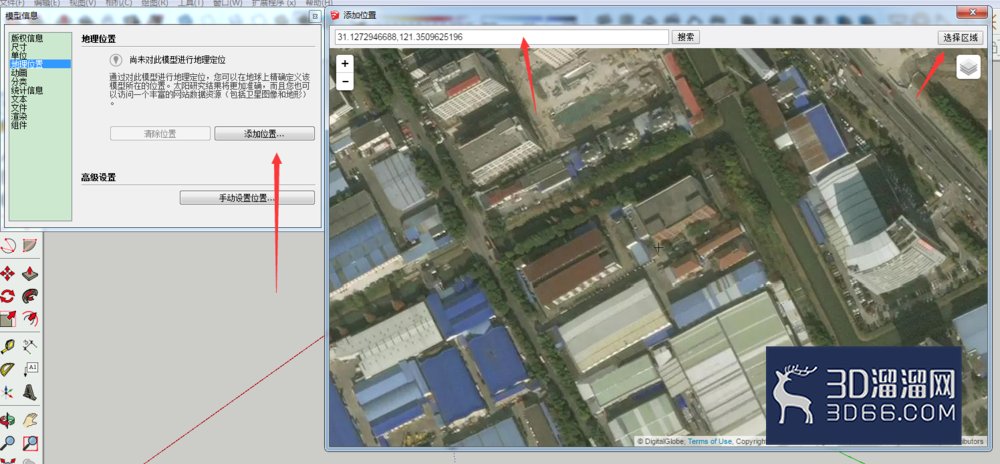Select the Pan hand tool
This screenshot has height=464, width=1000.
29,419
